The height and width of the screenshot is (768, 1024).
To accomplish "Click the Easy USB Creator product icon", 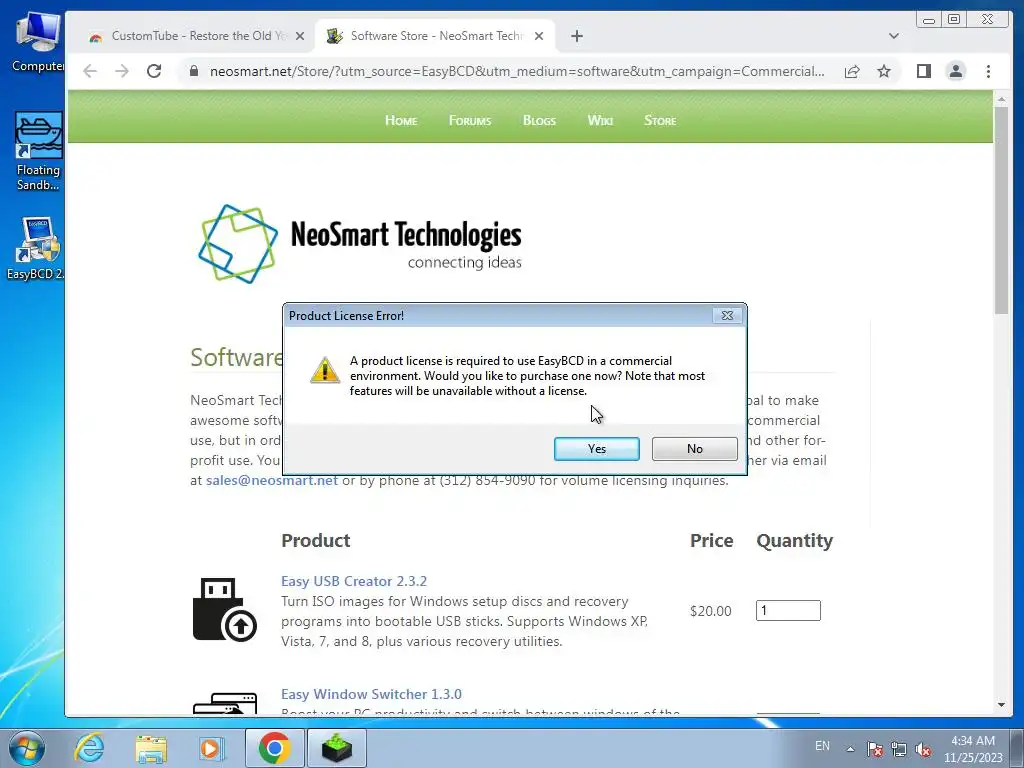I will [x=225, y=609].
